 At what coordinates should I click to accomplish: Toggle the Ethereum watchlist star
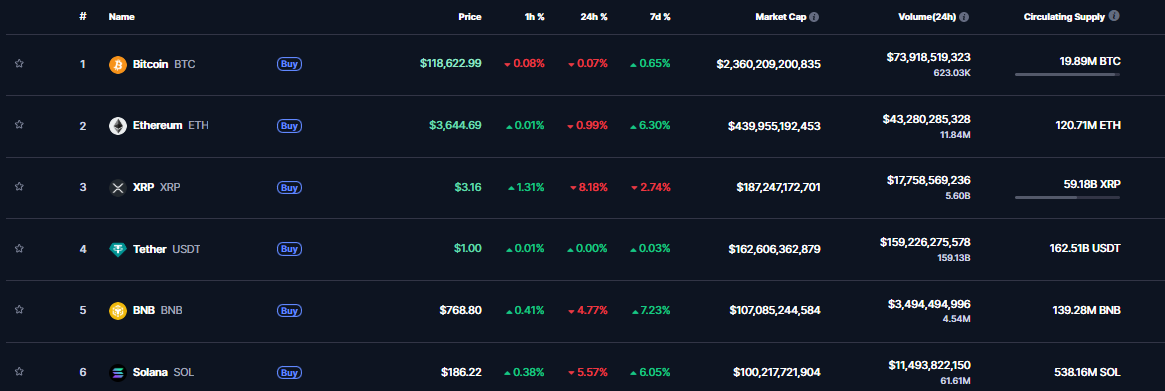[x=19, y=126]
